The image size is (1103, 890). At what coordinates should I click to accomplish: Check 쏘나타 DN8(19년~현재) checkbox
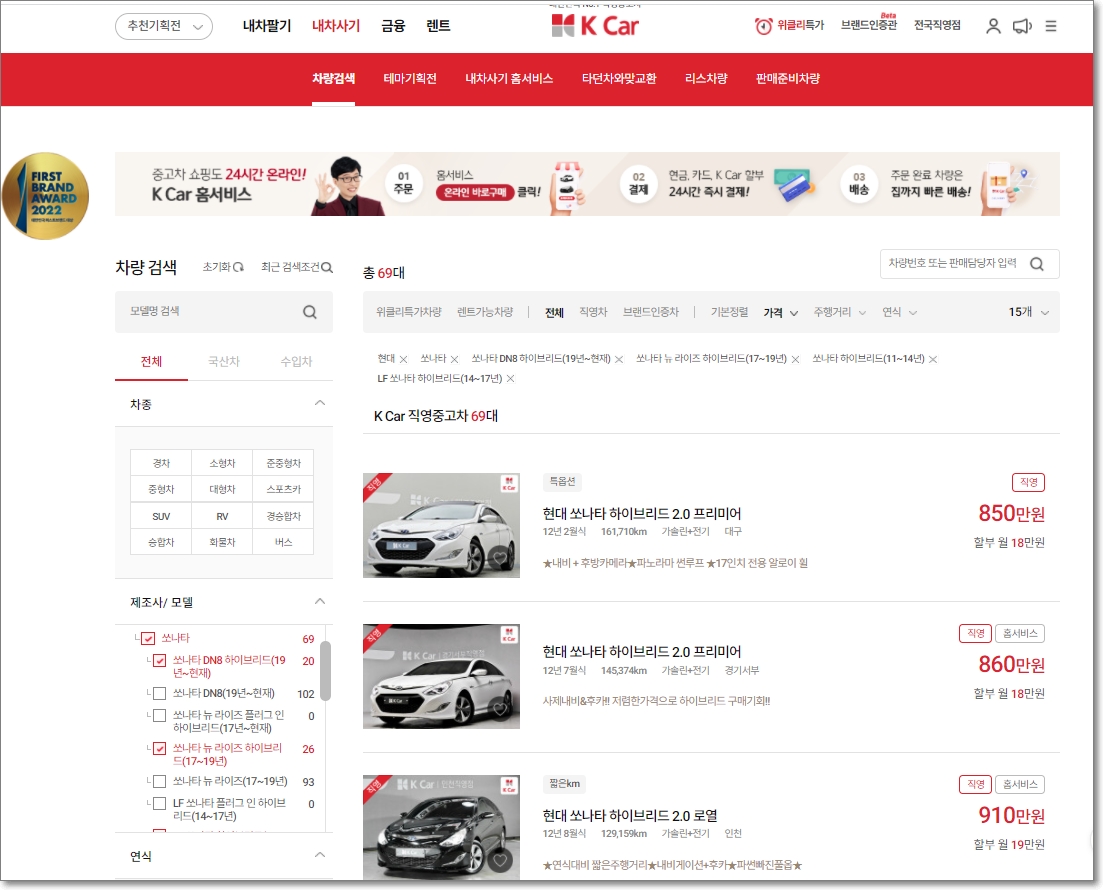point(160,694)
